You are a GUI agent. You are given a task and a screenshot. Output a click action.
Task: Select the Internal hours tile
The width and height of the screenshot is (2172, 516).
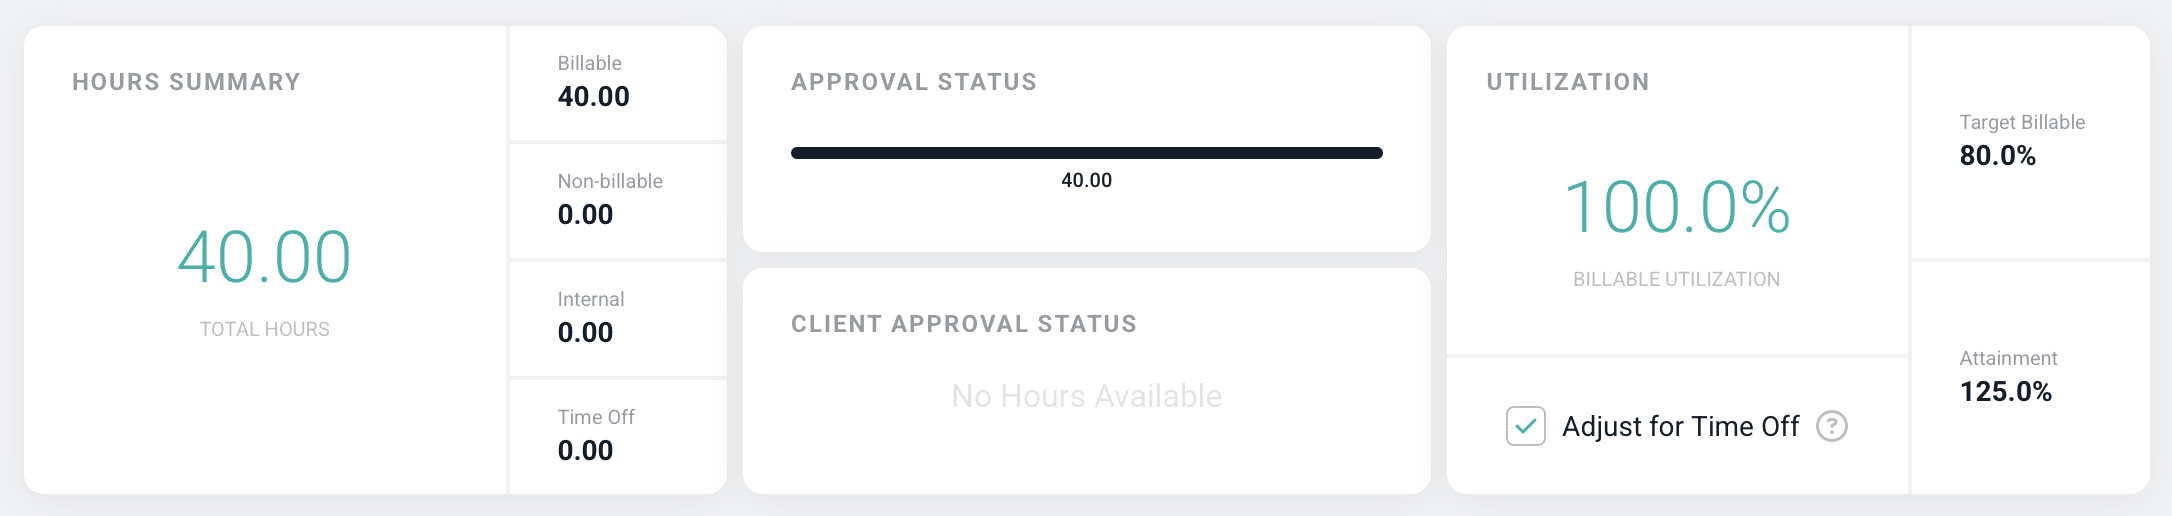(x=618, y=318)
